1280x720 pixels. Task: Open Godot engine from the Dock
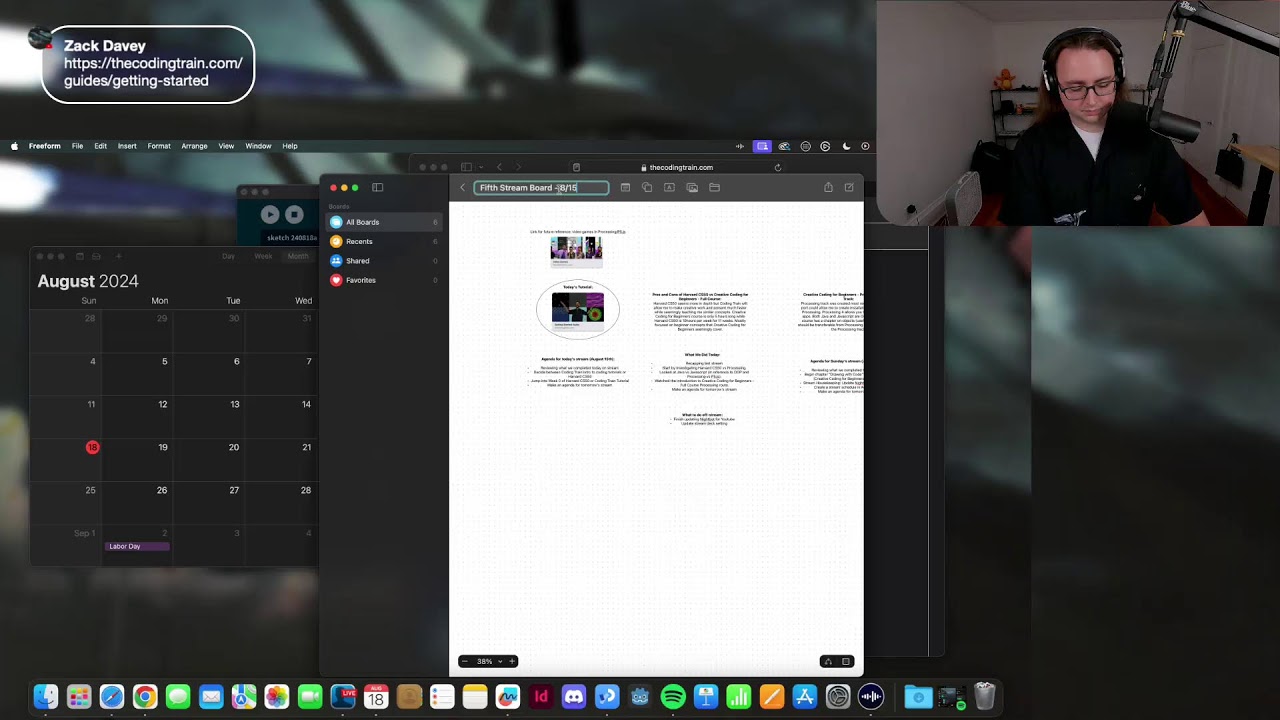640,697
